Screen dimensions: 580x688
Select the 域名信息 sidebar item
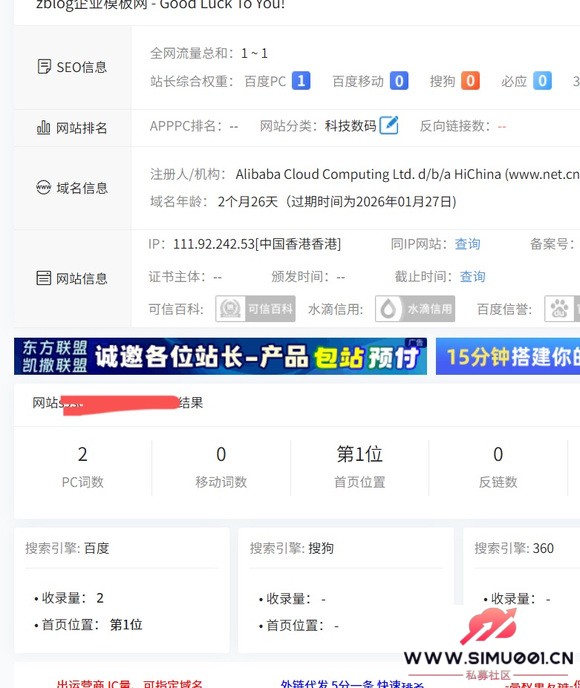[x=72, y=188]
